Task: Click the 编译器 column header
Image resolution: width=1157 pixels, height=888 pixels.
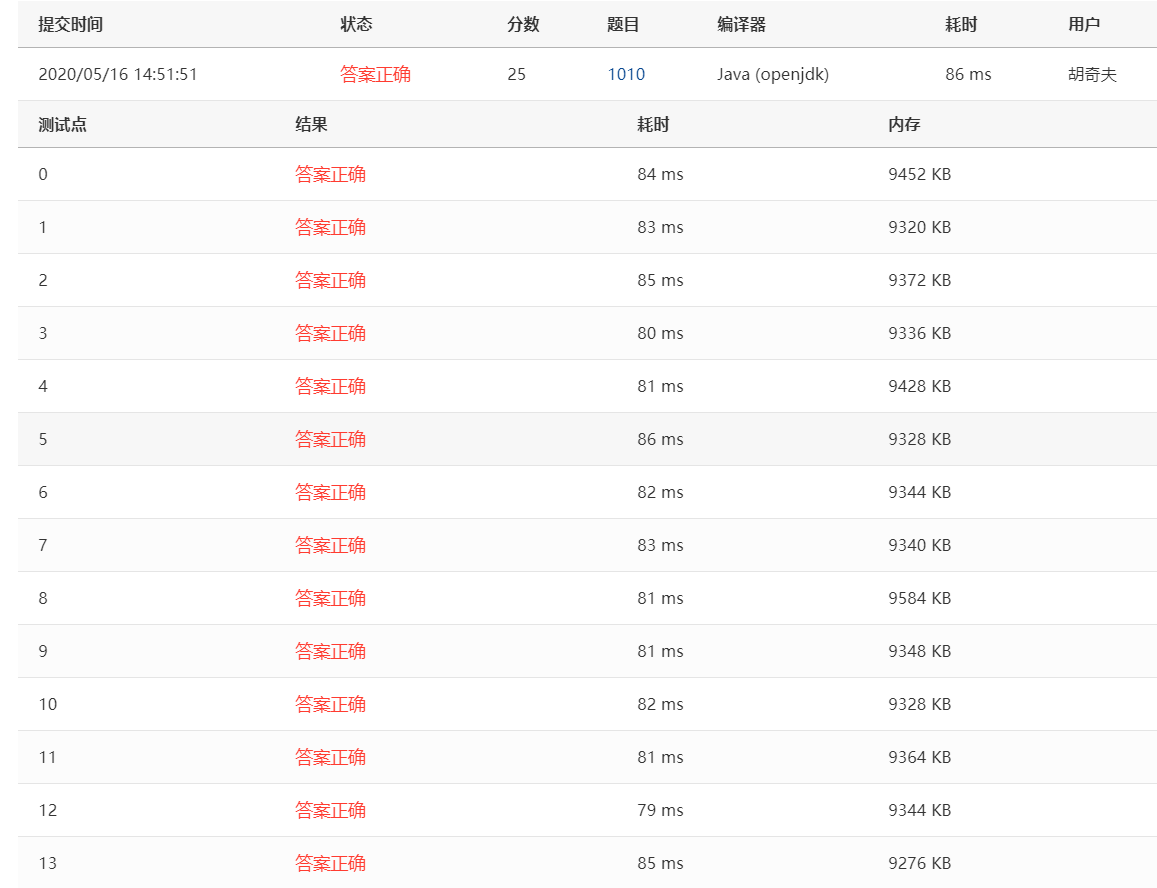Action: point(741,24)
